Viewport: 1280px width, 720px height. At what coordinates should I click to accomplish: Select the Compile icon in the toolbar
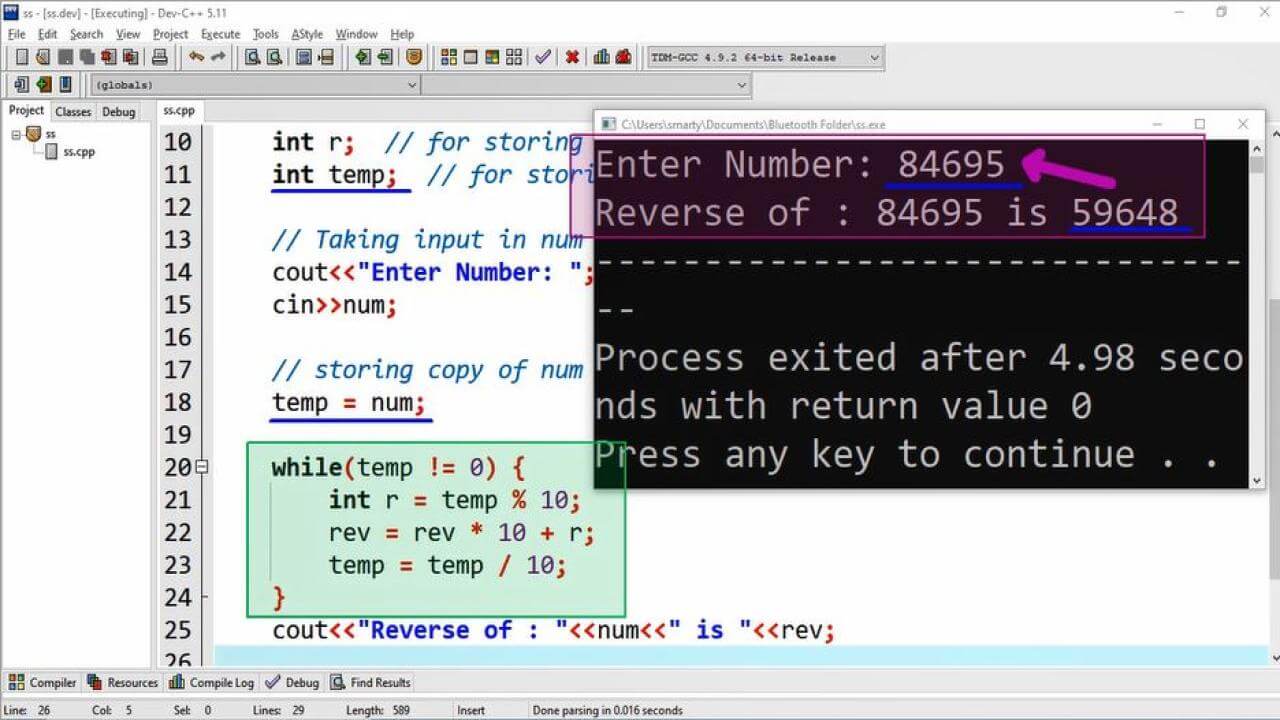(448, 57)
